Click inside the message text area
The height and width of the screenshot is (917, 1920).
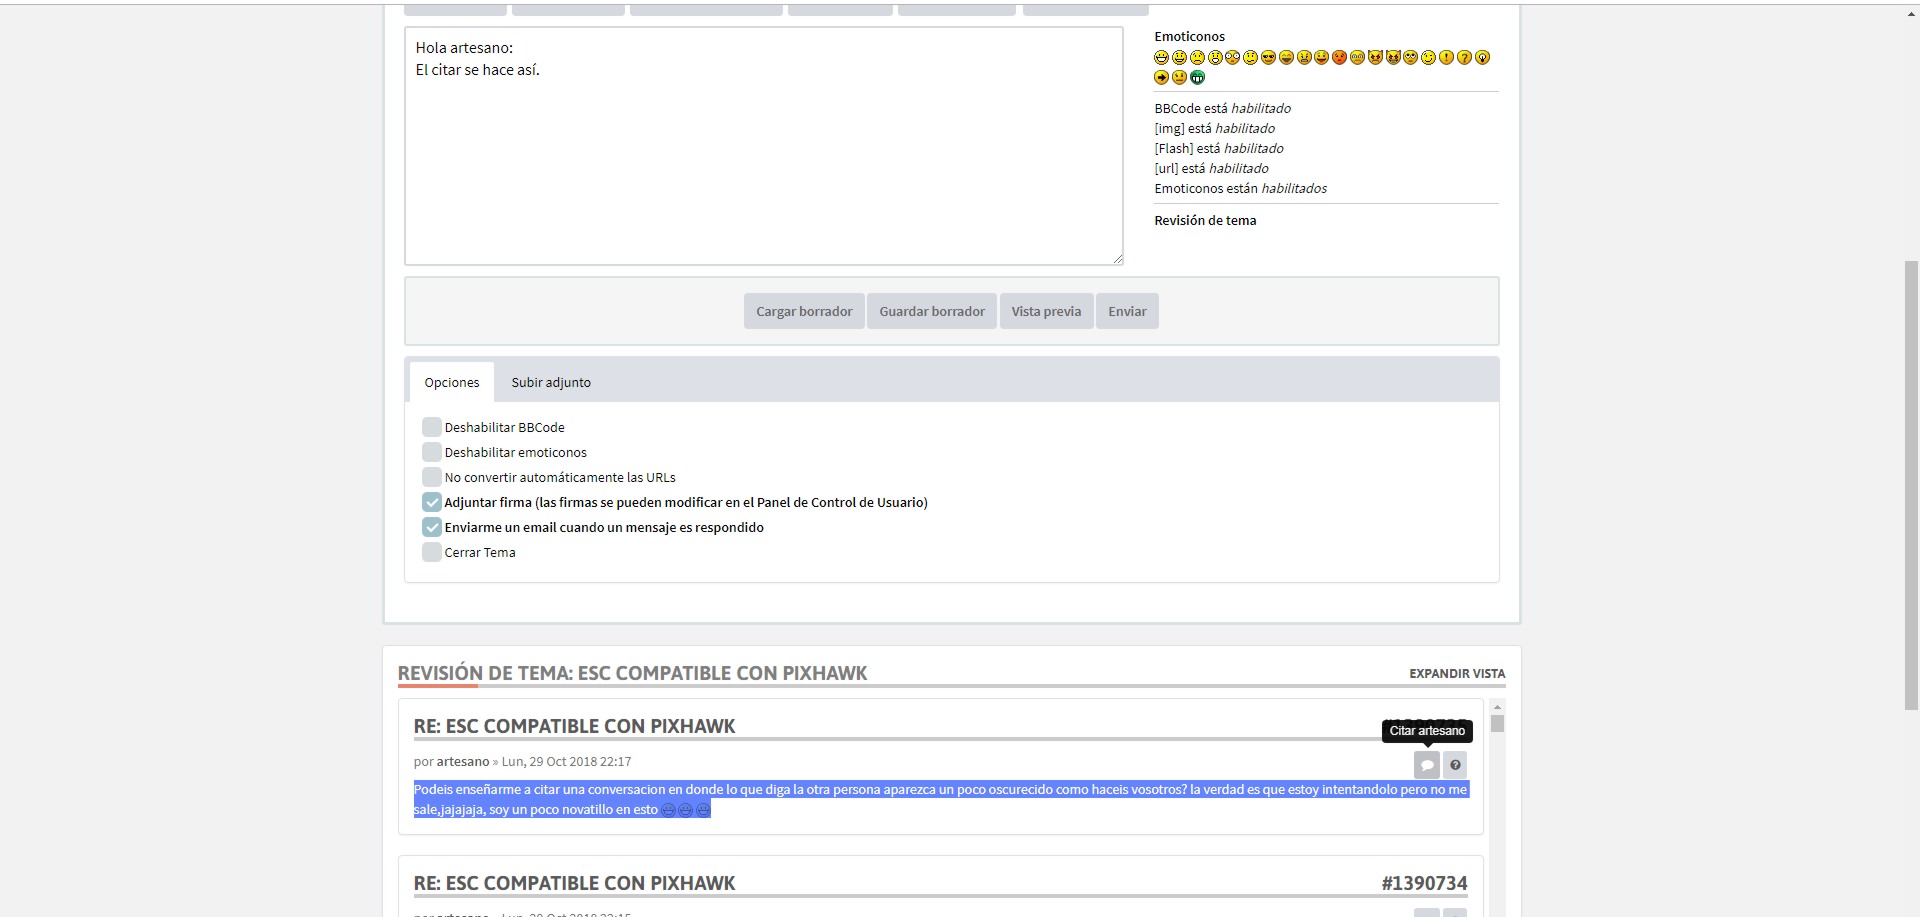pyautogui.click(x=763, y=160)
